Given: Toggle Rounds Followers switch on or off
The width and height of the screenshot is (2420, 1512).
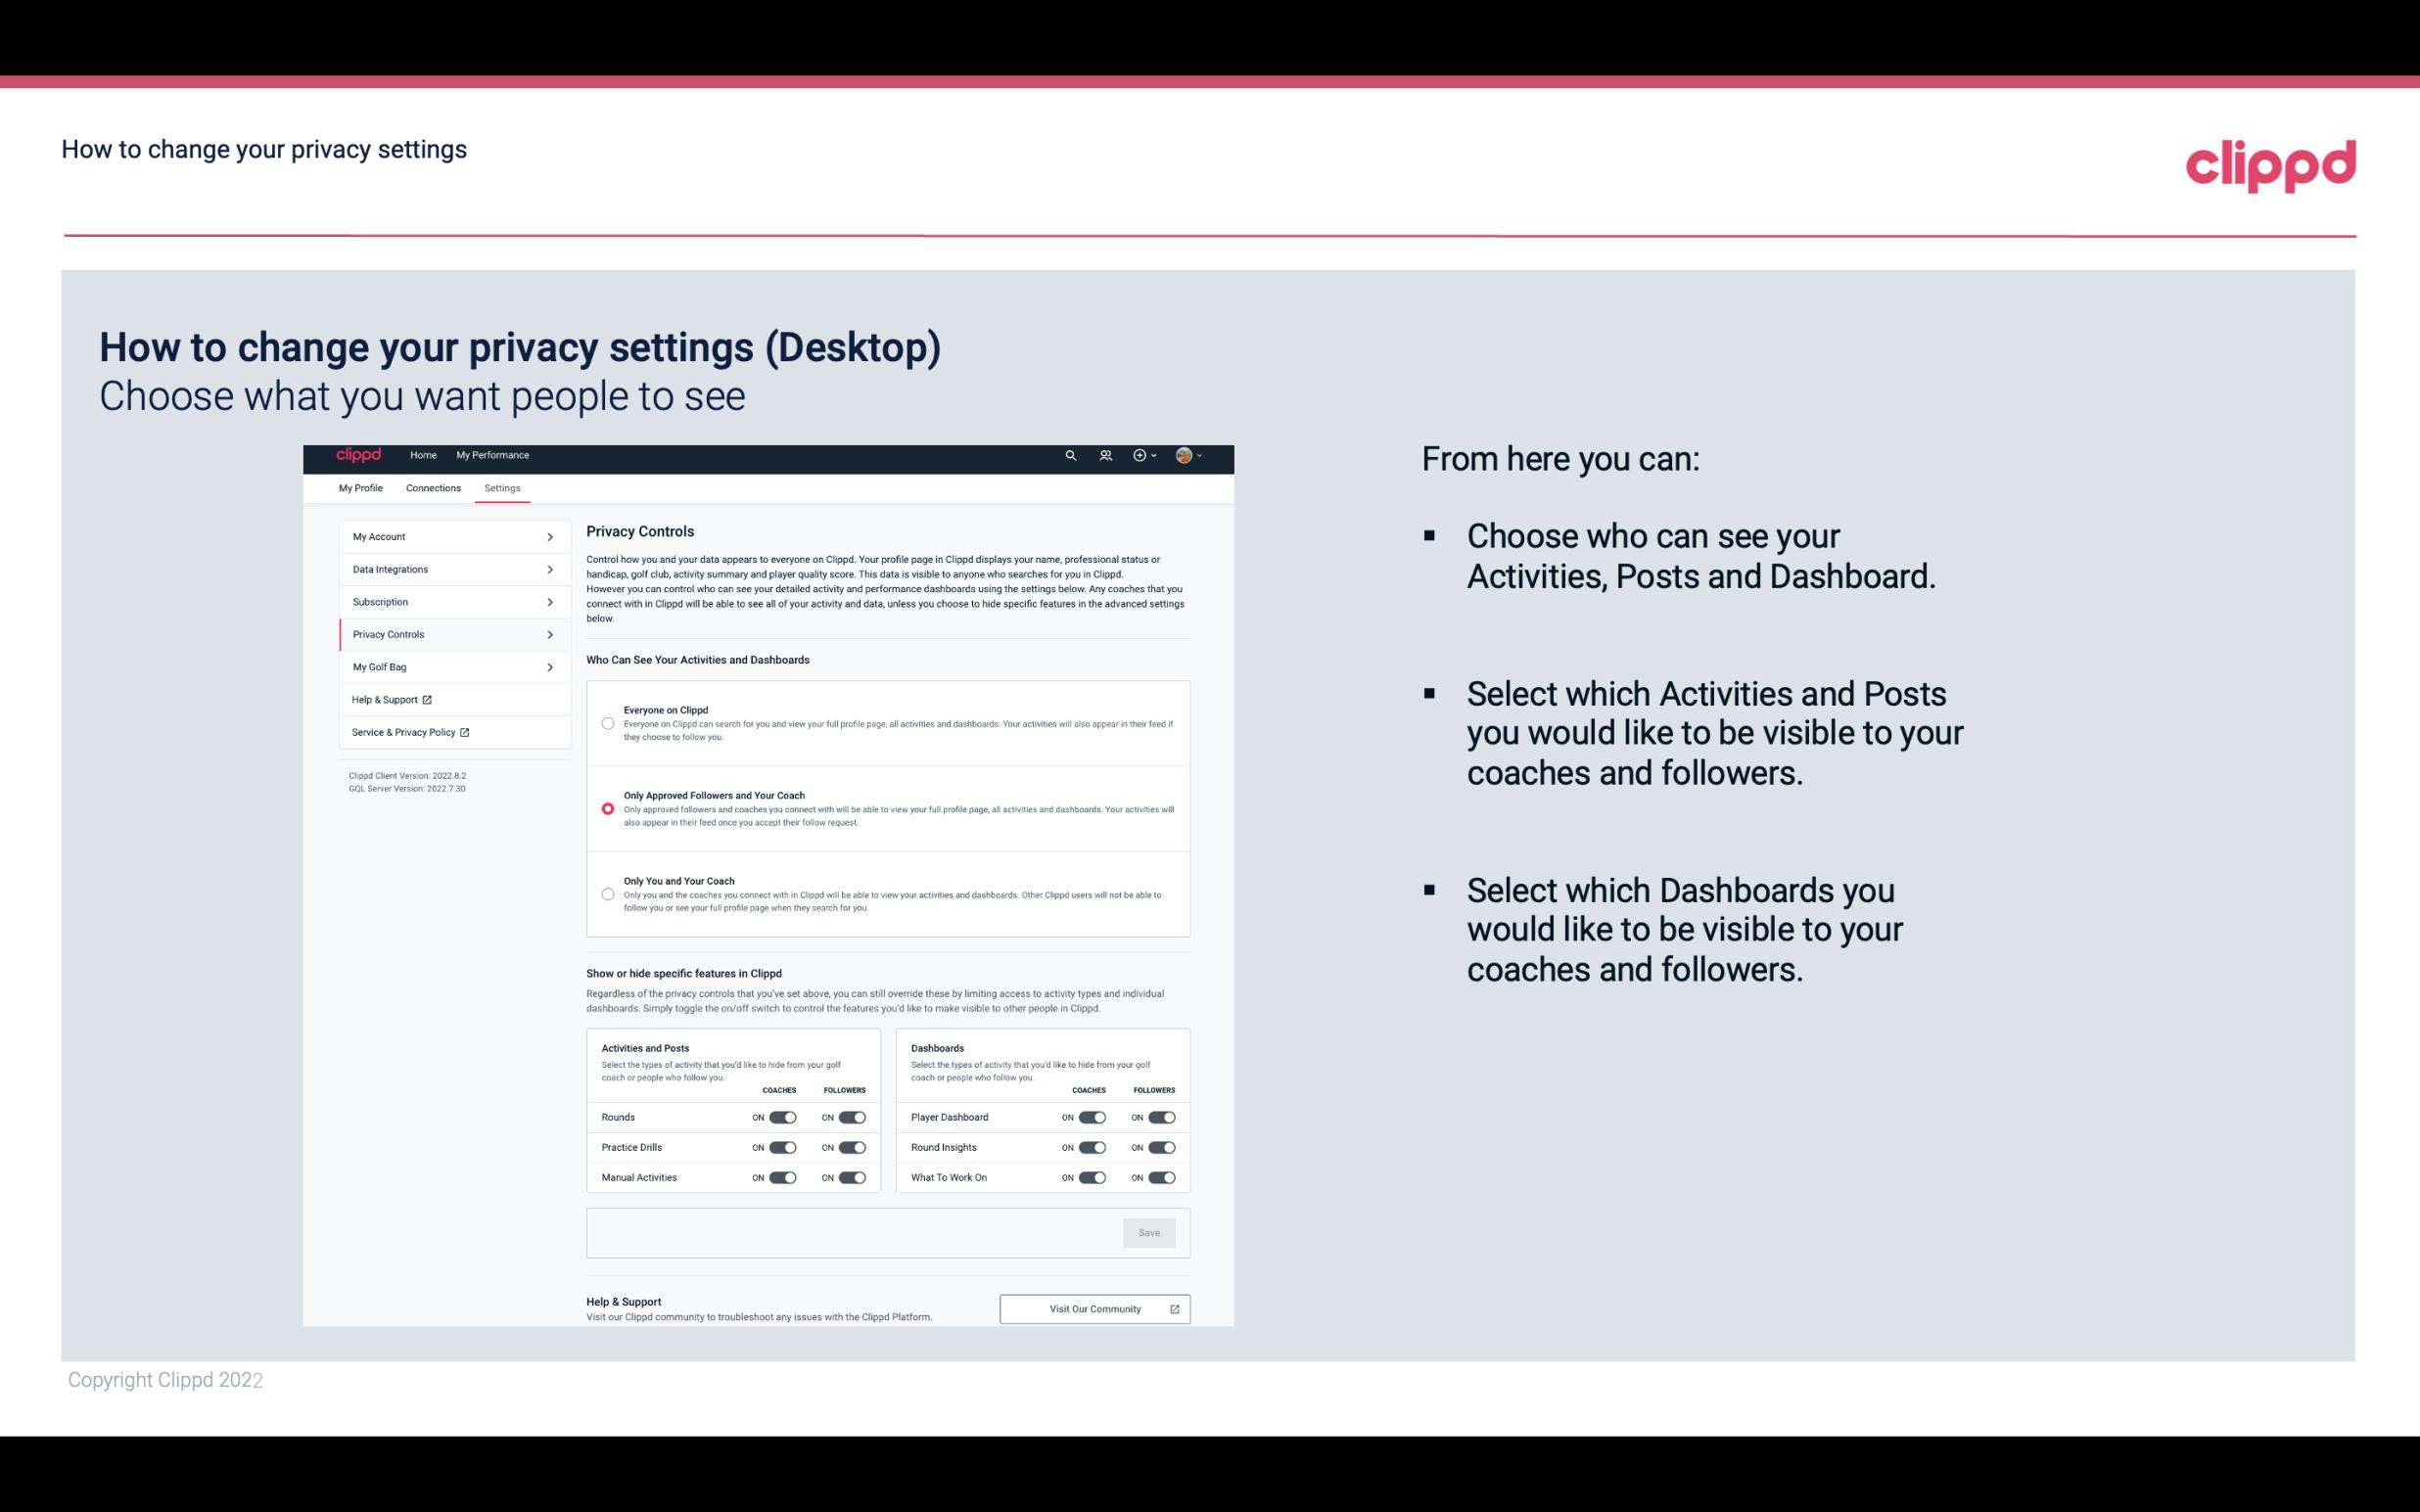Looking at the screenshot, I should click(850, 1117).
